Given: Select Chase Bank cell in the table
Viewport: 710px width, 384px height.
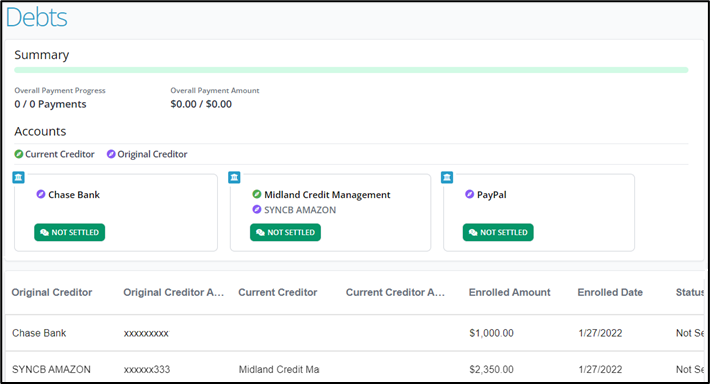Looking at the screenshot, I should 39,333.
